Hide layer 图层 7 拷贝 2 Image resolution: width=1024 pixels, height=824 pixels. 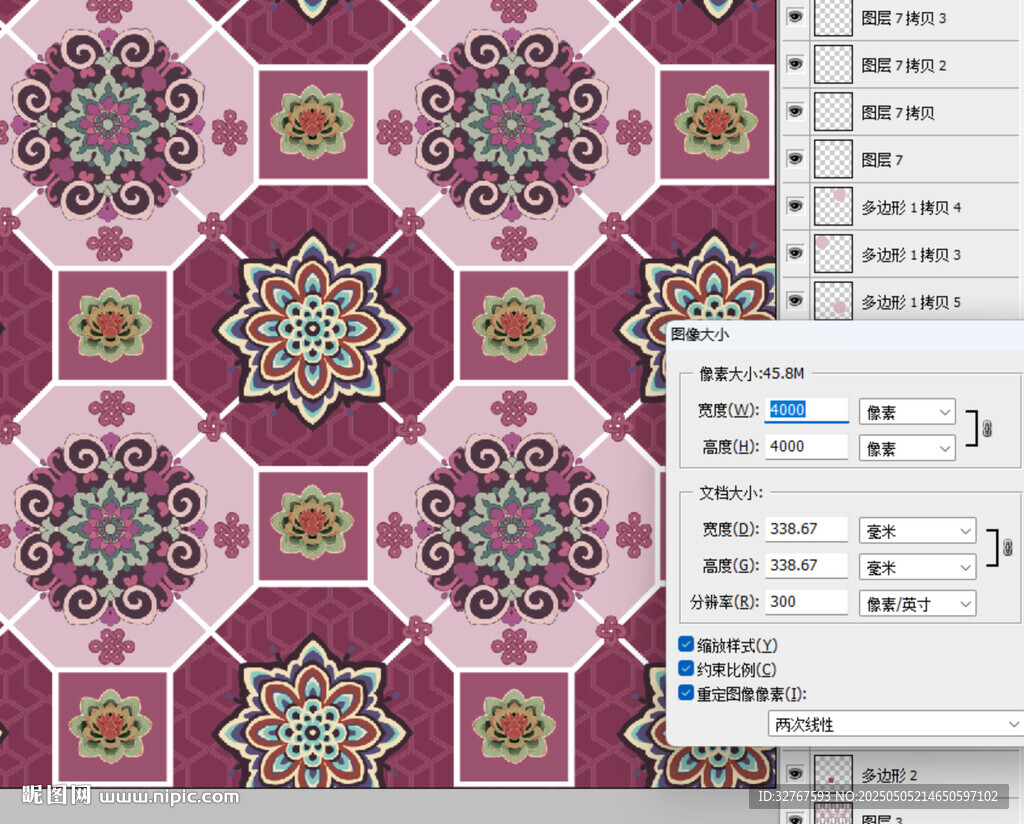(x=795, y=64)
